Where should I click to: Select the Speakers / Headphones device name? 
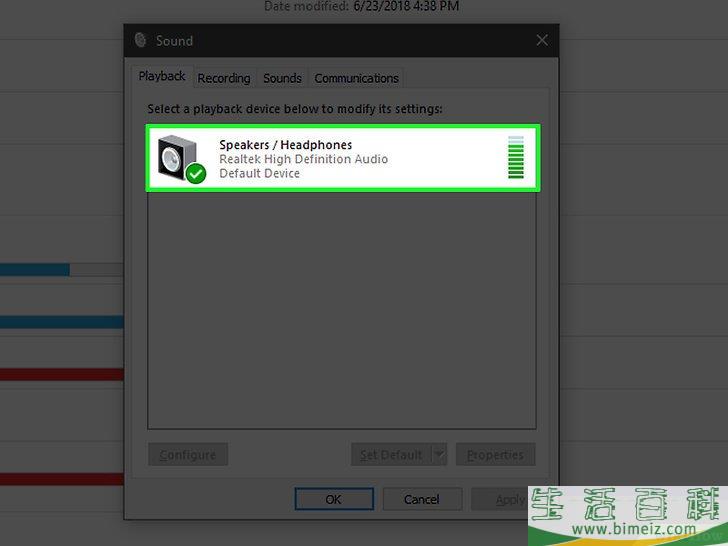click(285, 145)
